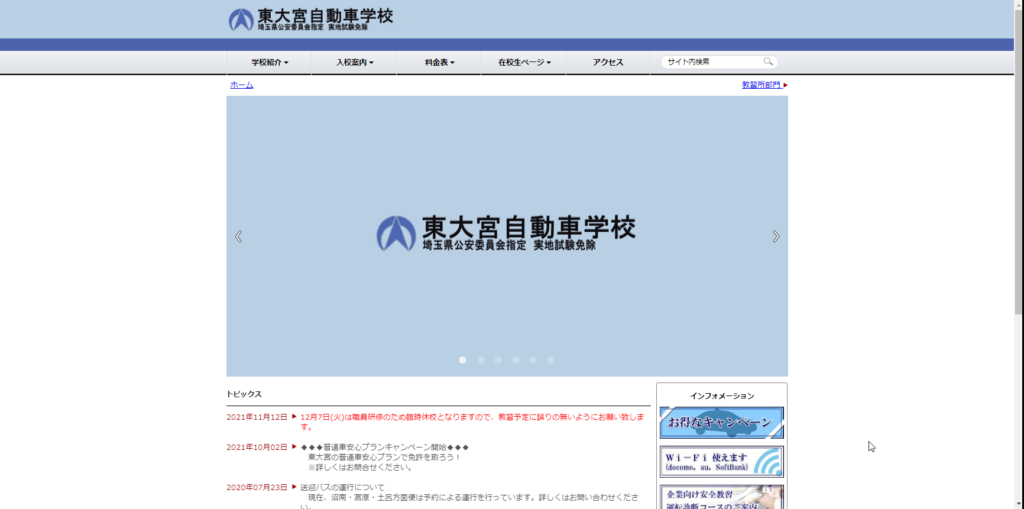The image size is (1024, 509).
Task: Expand the 料金表 dropdown menu
Action: click(x=439, y=63)
